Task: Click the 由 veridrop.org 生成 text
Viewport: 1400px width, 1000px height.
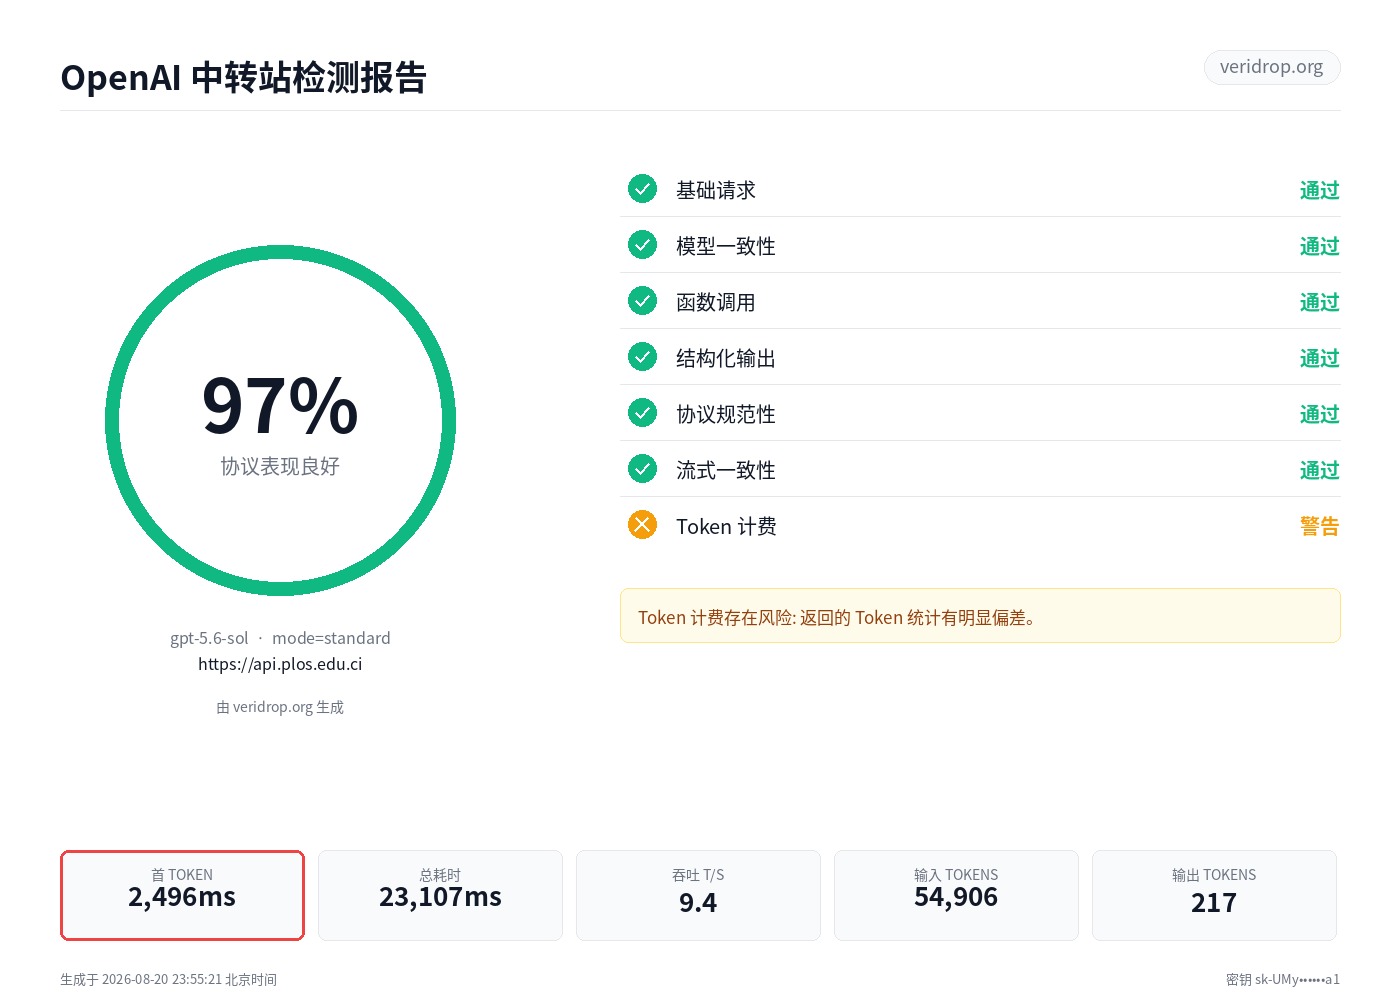Action: click(280, 707)
